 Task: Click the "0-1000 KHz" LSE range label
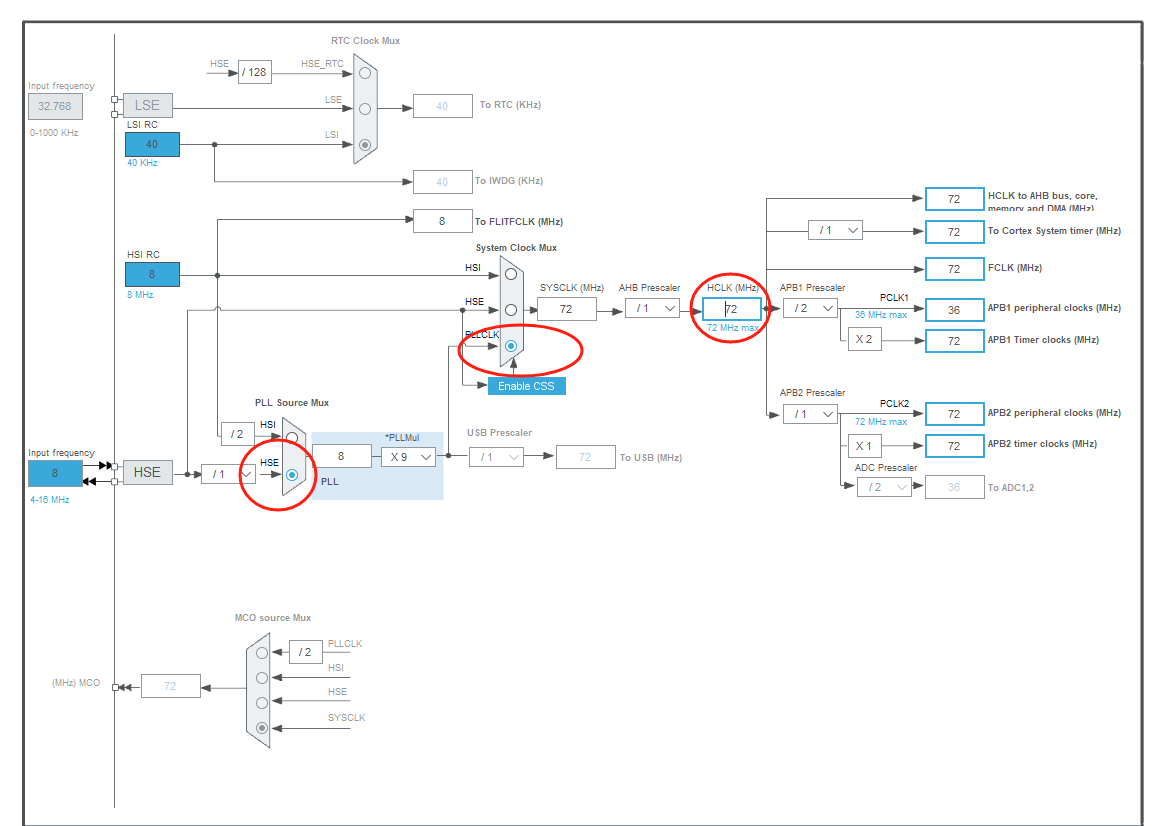pyautogui.click(x=54, y=133)
